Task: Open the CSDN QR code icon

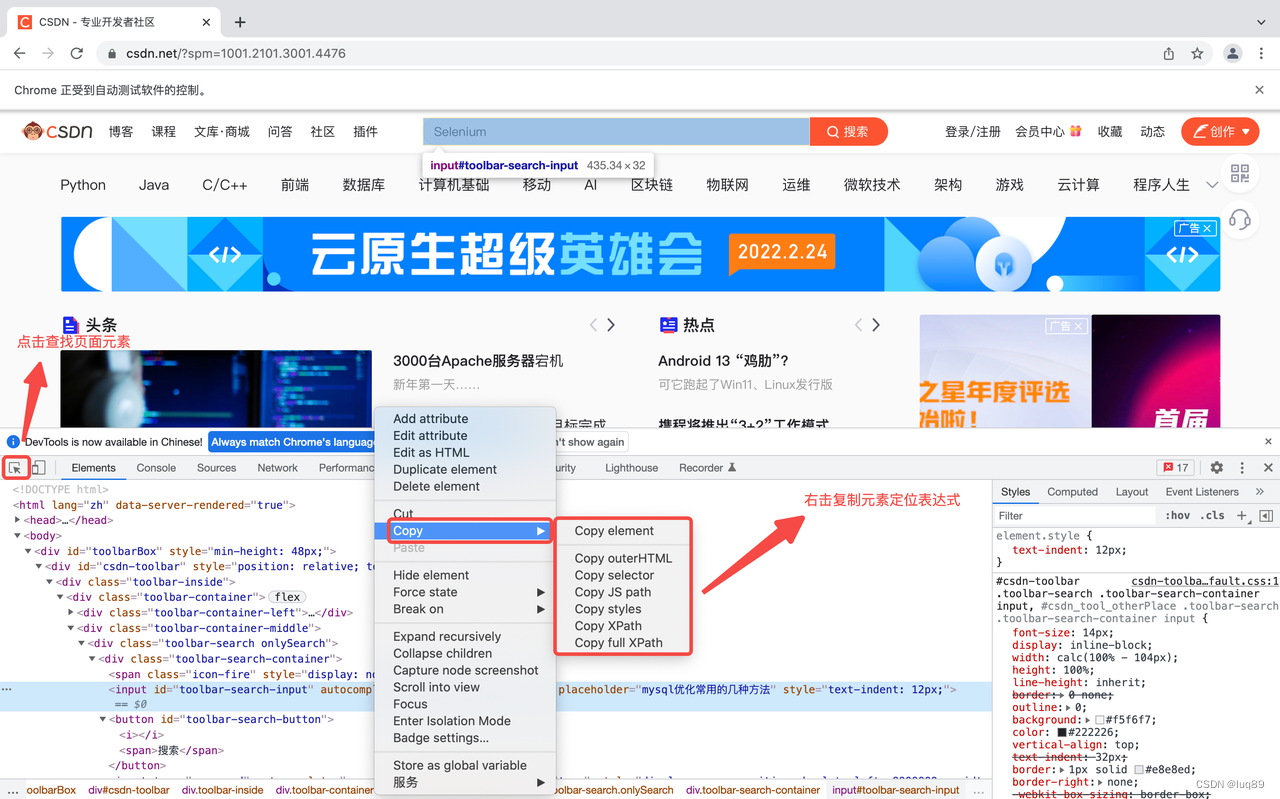Action: (x=1240, y=173)
